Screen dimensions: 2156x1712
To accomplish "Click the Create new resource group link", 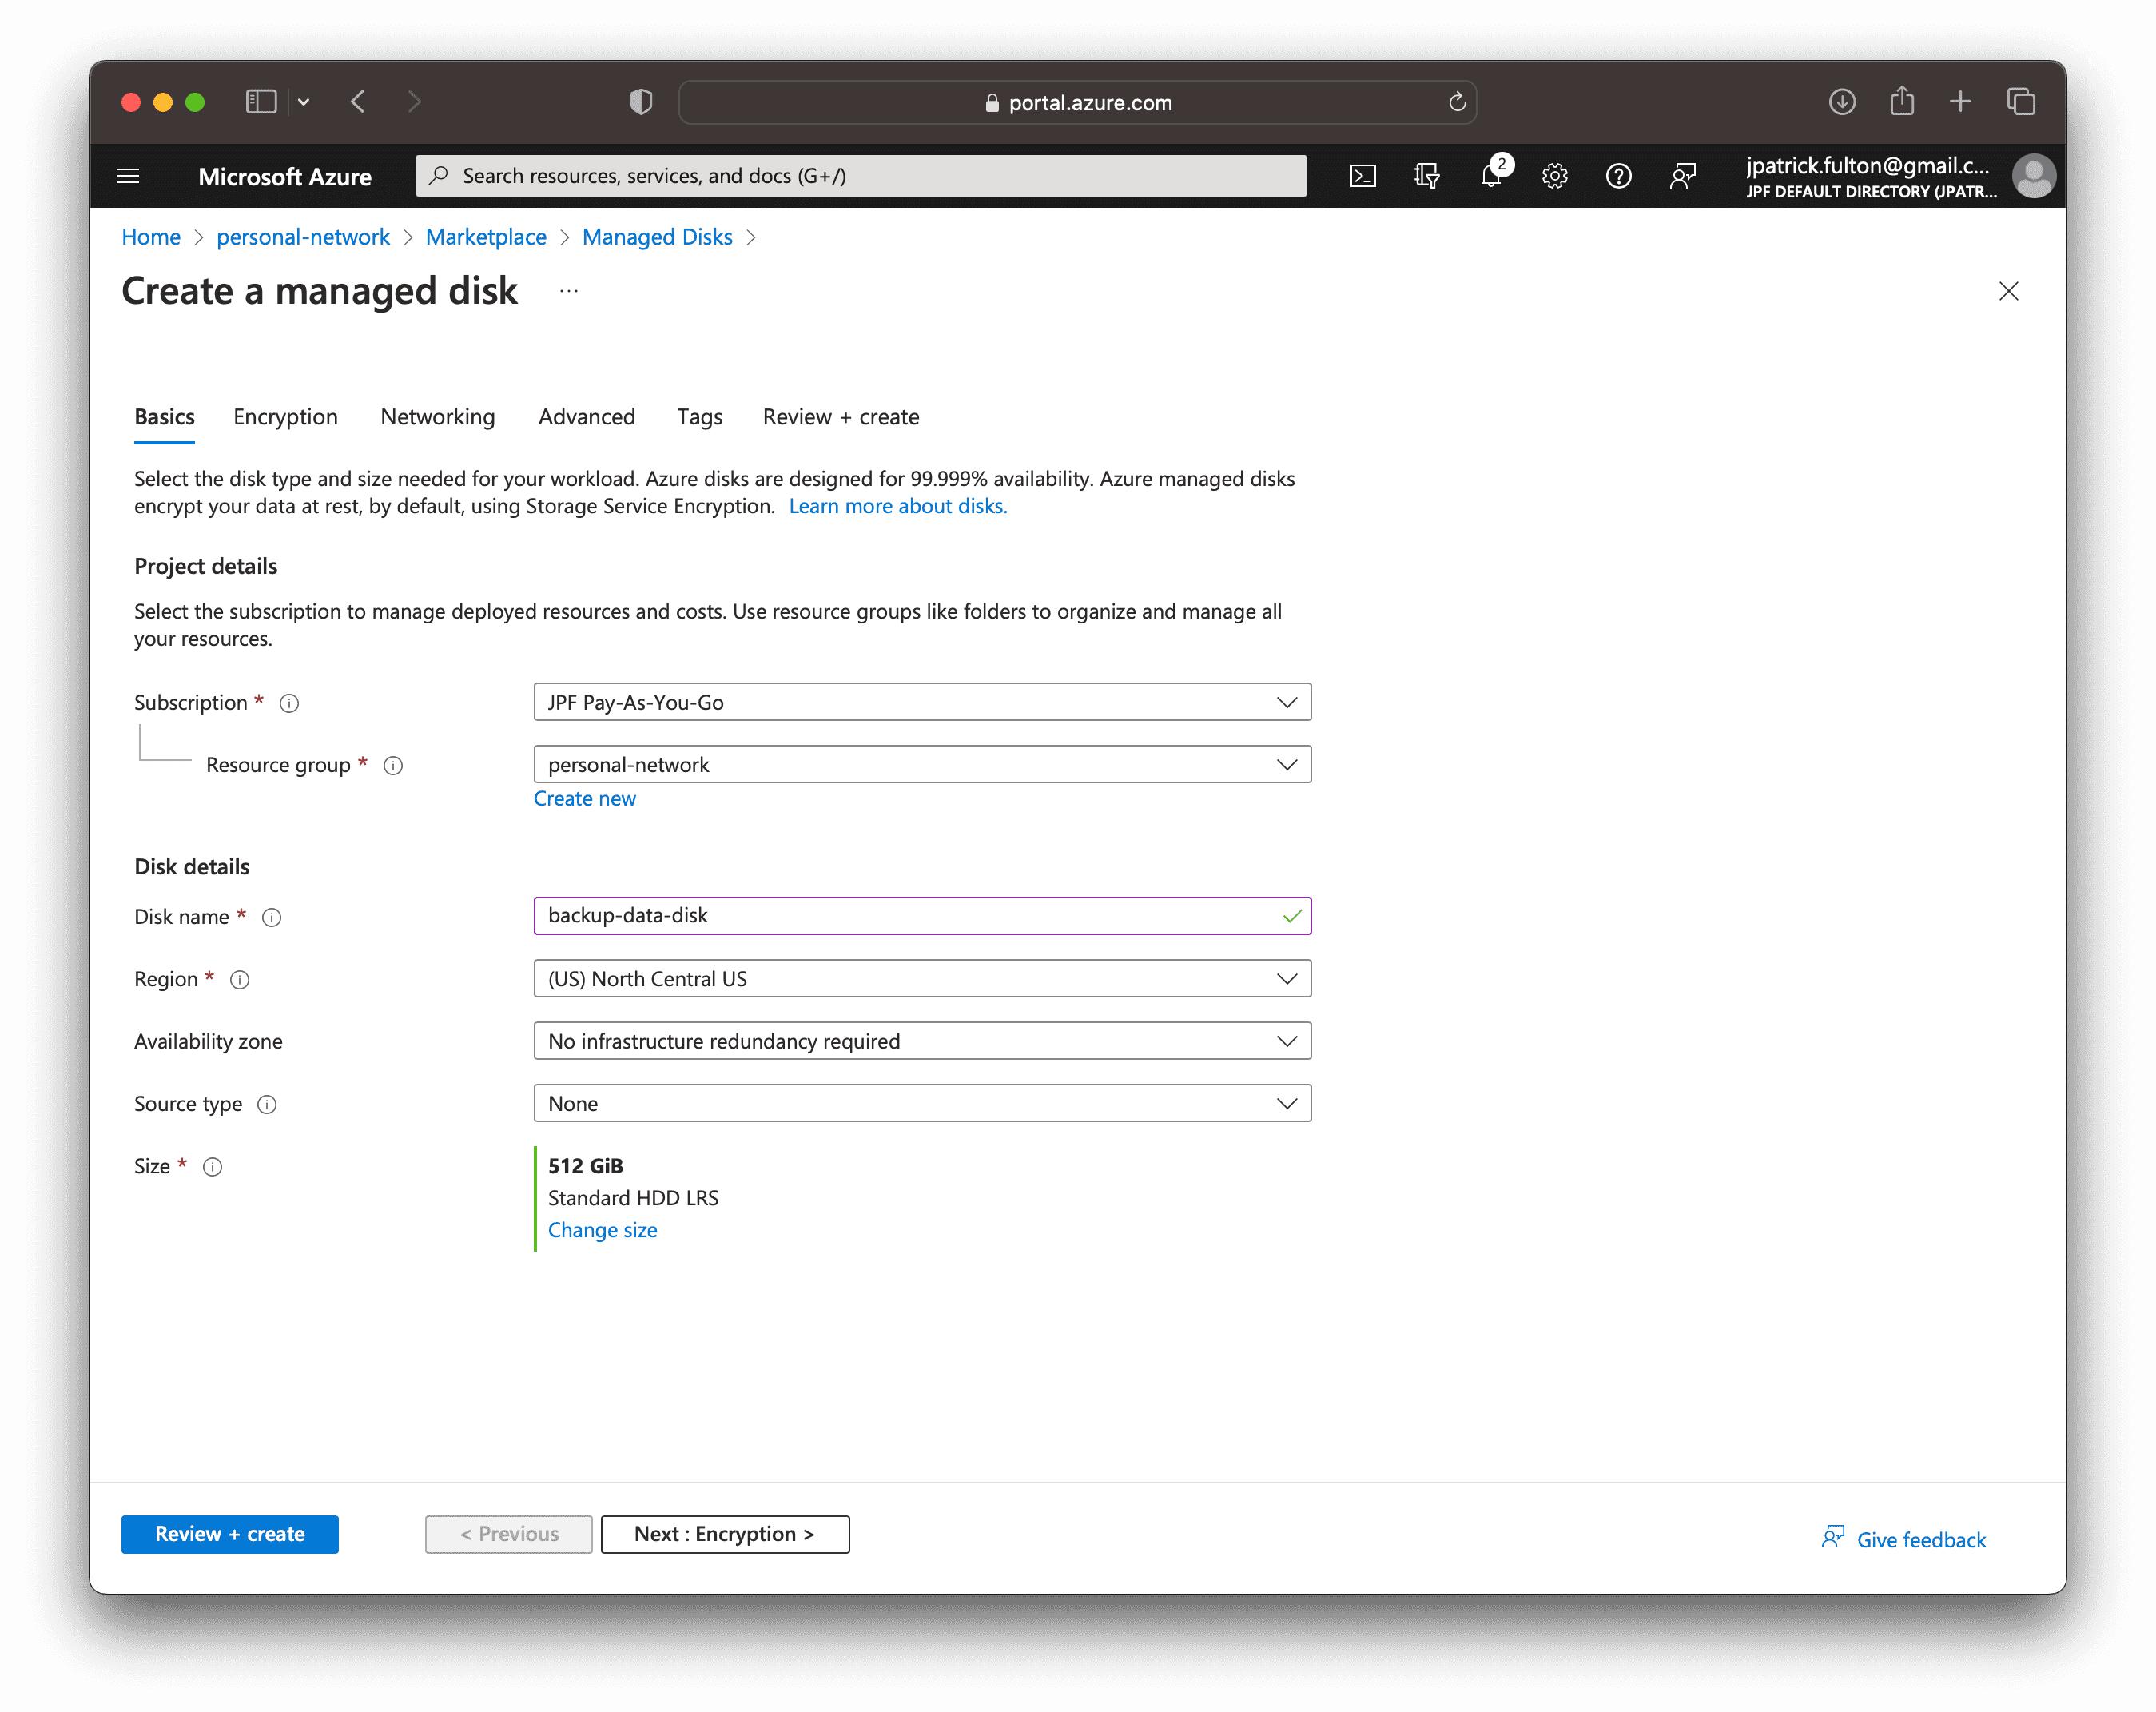I will point(584,799).
